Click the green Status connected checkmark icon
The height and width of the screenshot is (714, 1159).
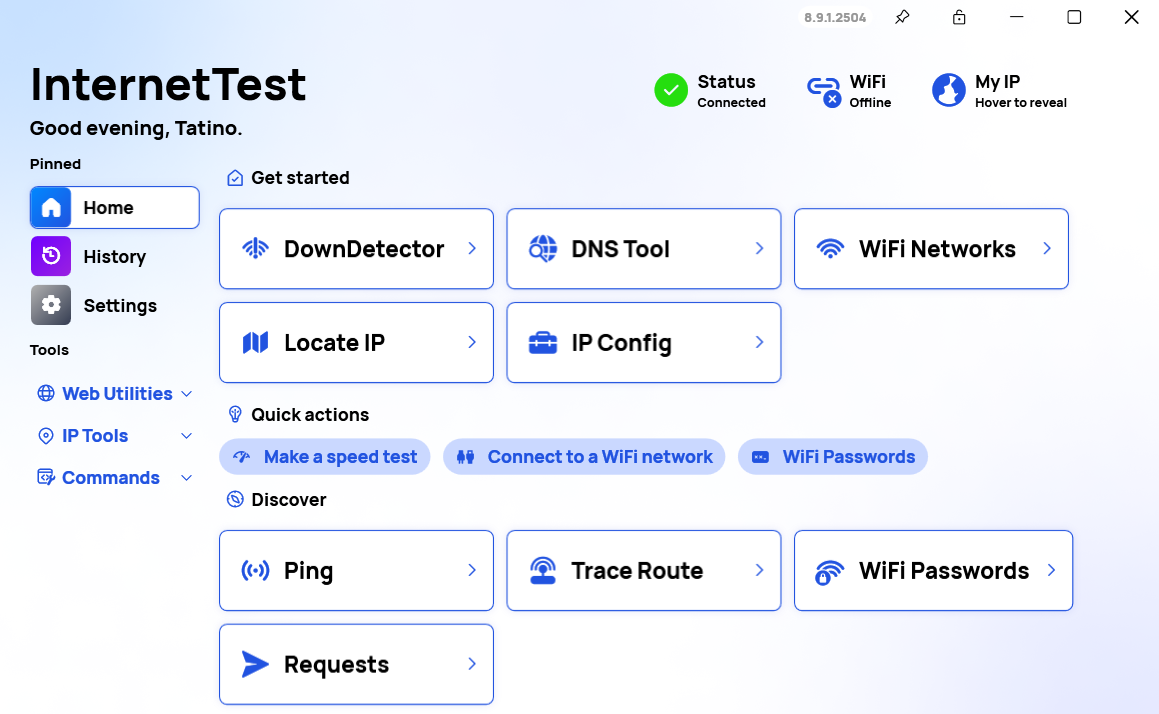click(x=671, y=90)
